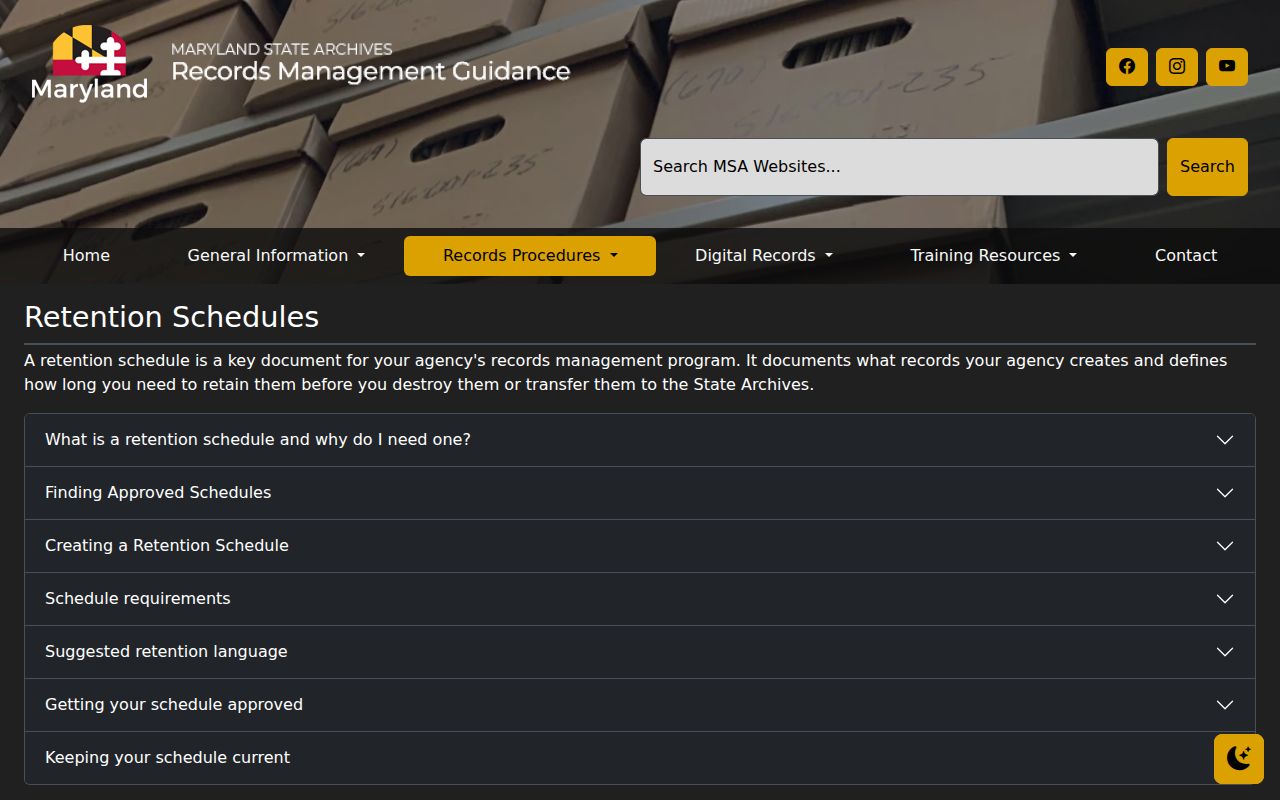Viewport: 1280px width, 800px height.
Task: Click the Search MSA Websites field
Action: (899, 167)
